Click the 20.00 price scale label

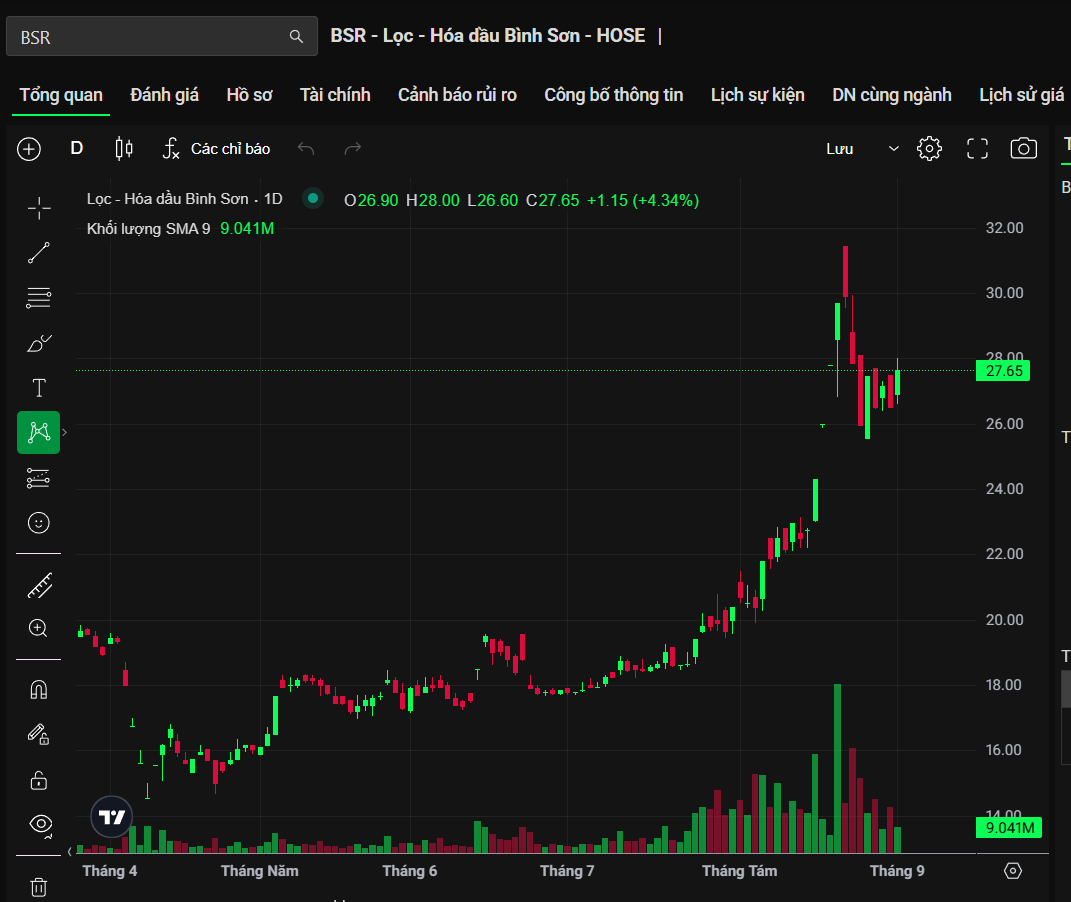click(1004, 620)
